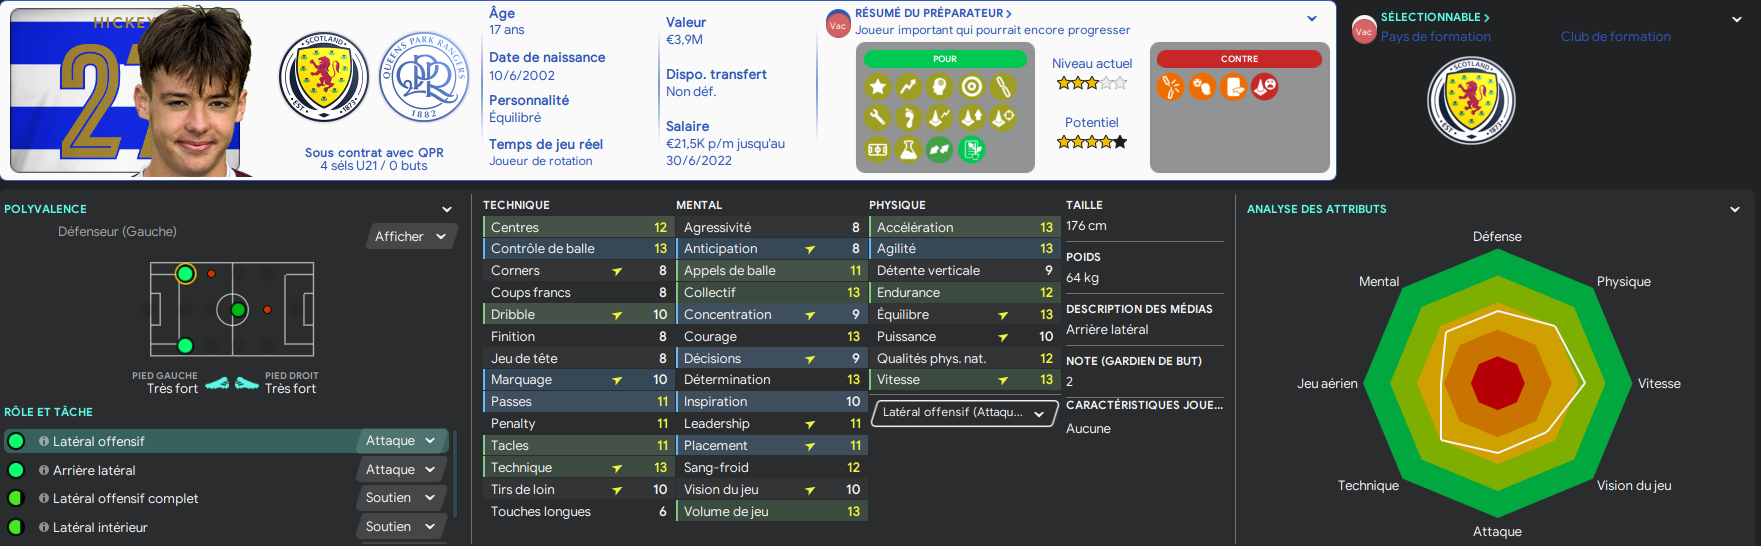
Task: Click the info icon beside Latéral intérieur
Action: [44, 527]
